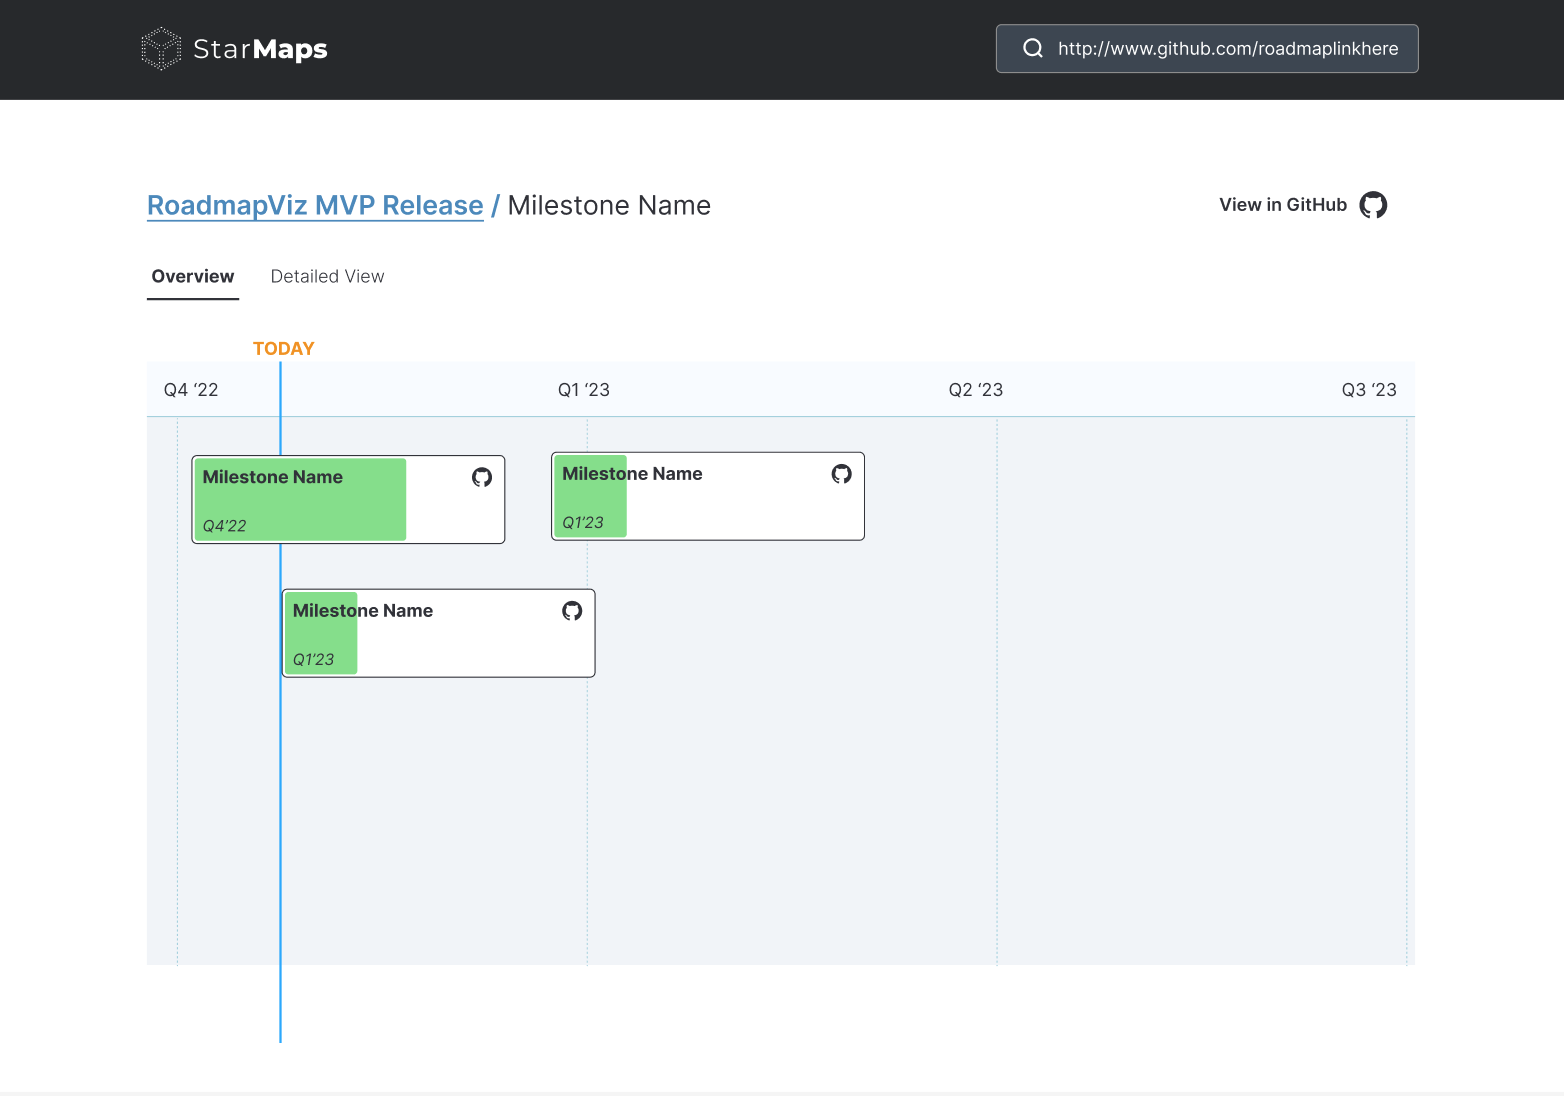The height and width of the screenshot is (1096, 1564).
Task: Click the View in GitHub label
Action: 1282,204
